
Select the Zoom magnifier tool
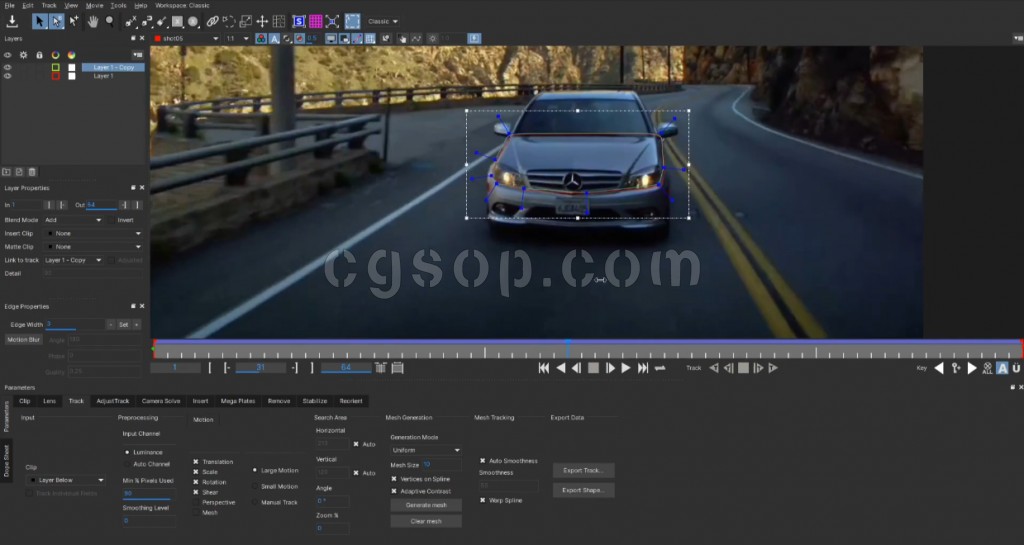click(x=110, y=22)
